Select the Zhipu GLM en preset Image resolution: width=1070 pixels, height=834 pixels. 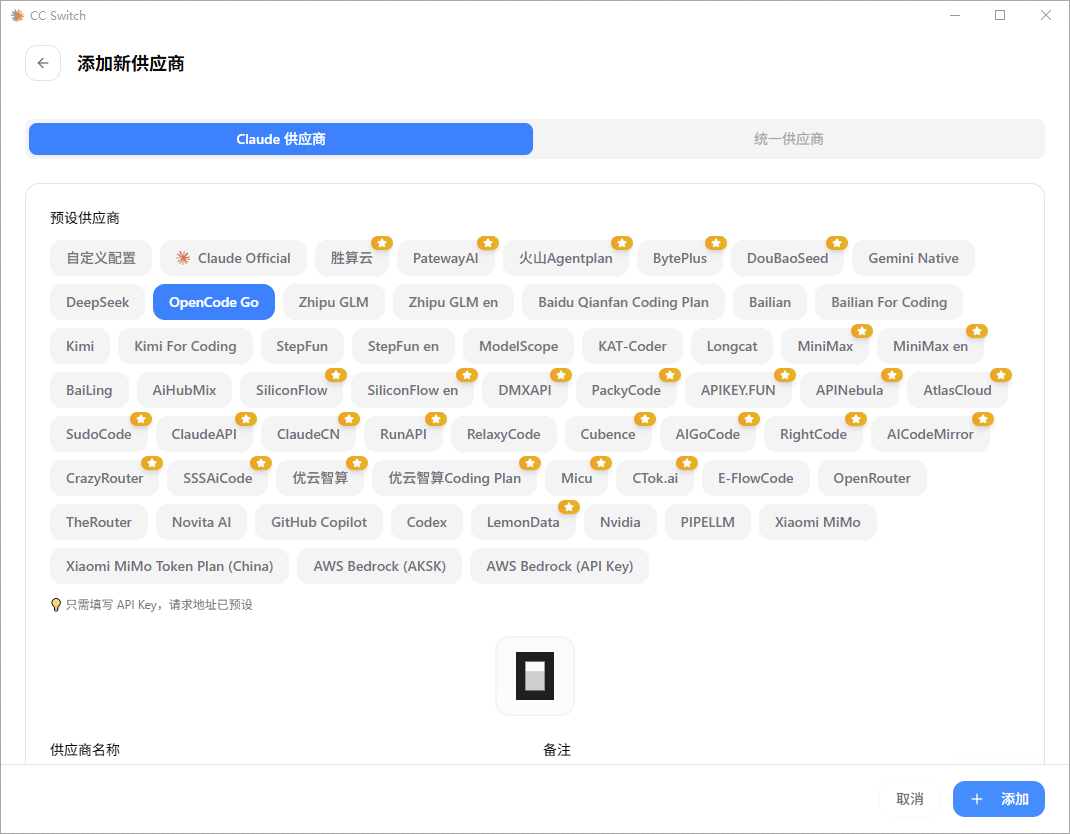453,302
